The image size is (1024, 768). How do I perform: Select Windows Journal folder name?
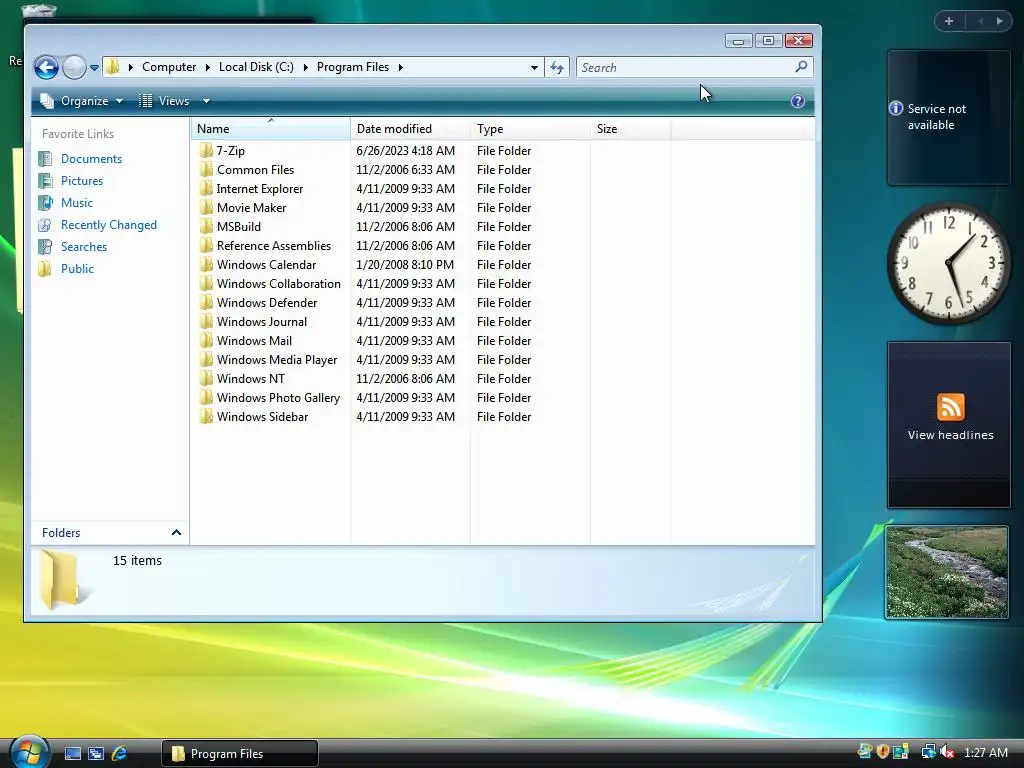coord(261,321)
